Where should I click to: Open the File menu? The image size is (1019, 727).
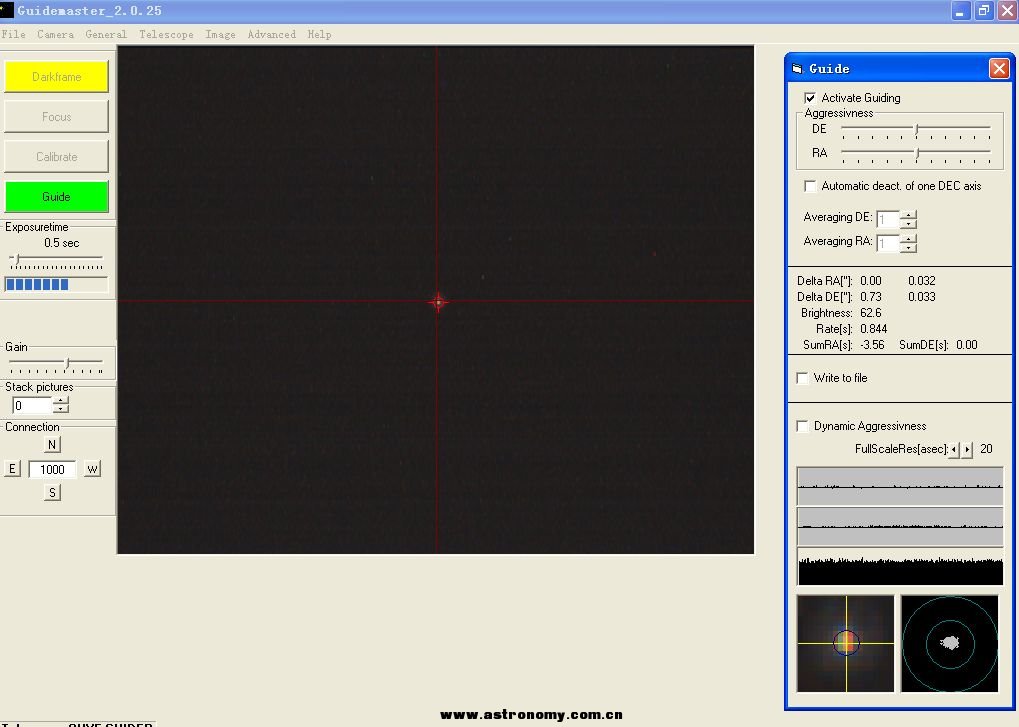click(14, 34)
